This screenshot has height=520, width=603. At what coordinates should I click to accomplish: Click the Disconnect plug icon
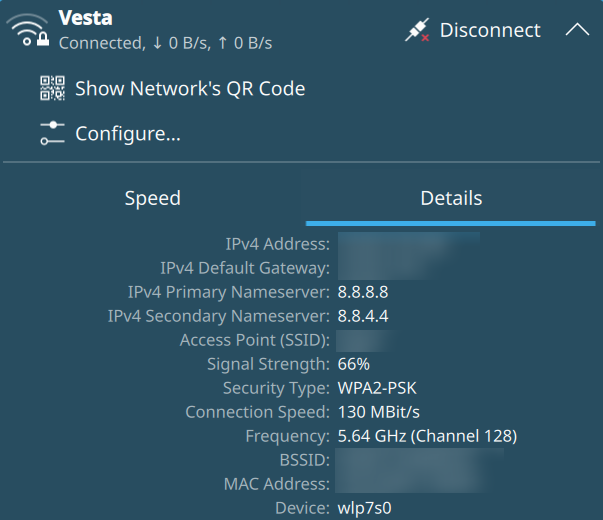pos(418,30)
